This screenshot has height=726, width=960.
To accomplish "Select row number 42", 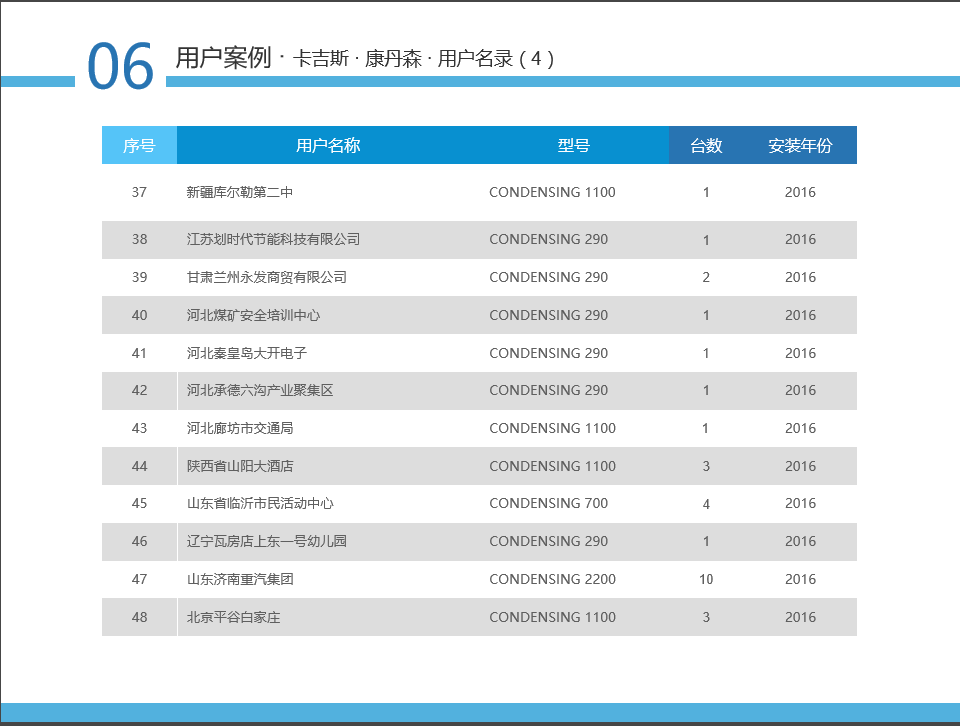I will (x=139, y=391).
